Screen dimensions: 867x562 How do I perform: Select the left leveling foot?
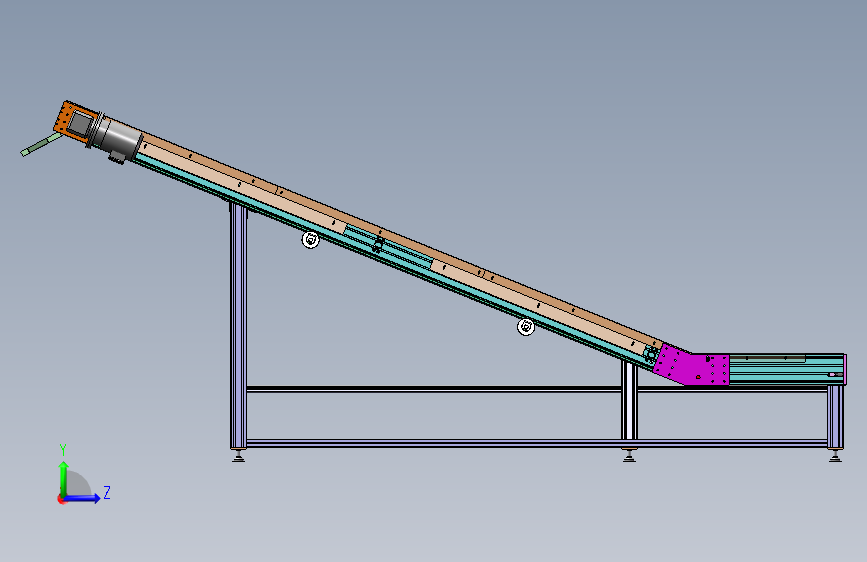point(238,455)
